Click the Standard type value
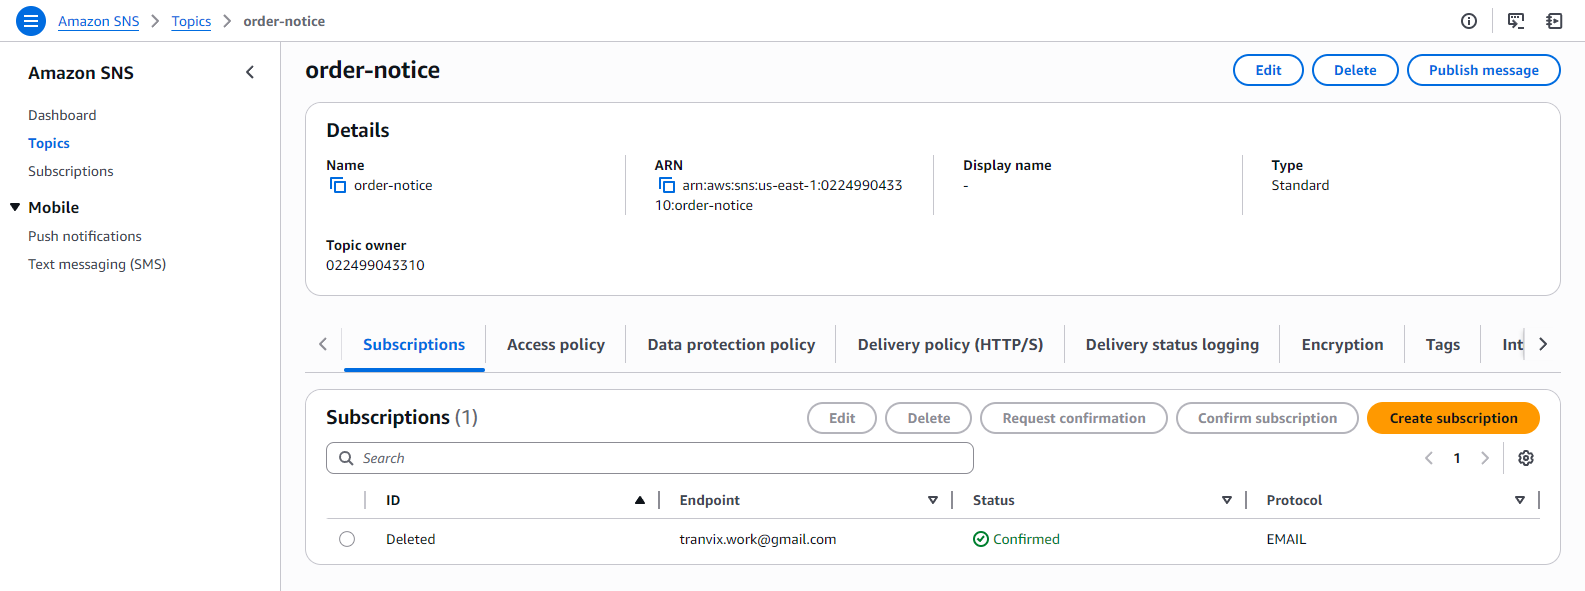Image resolution: width=1585 pixels, height=591 pixels. [x=1300, y=185]
